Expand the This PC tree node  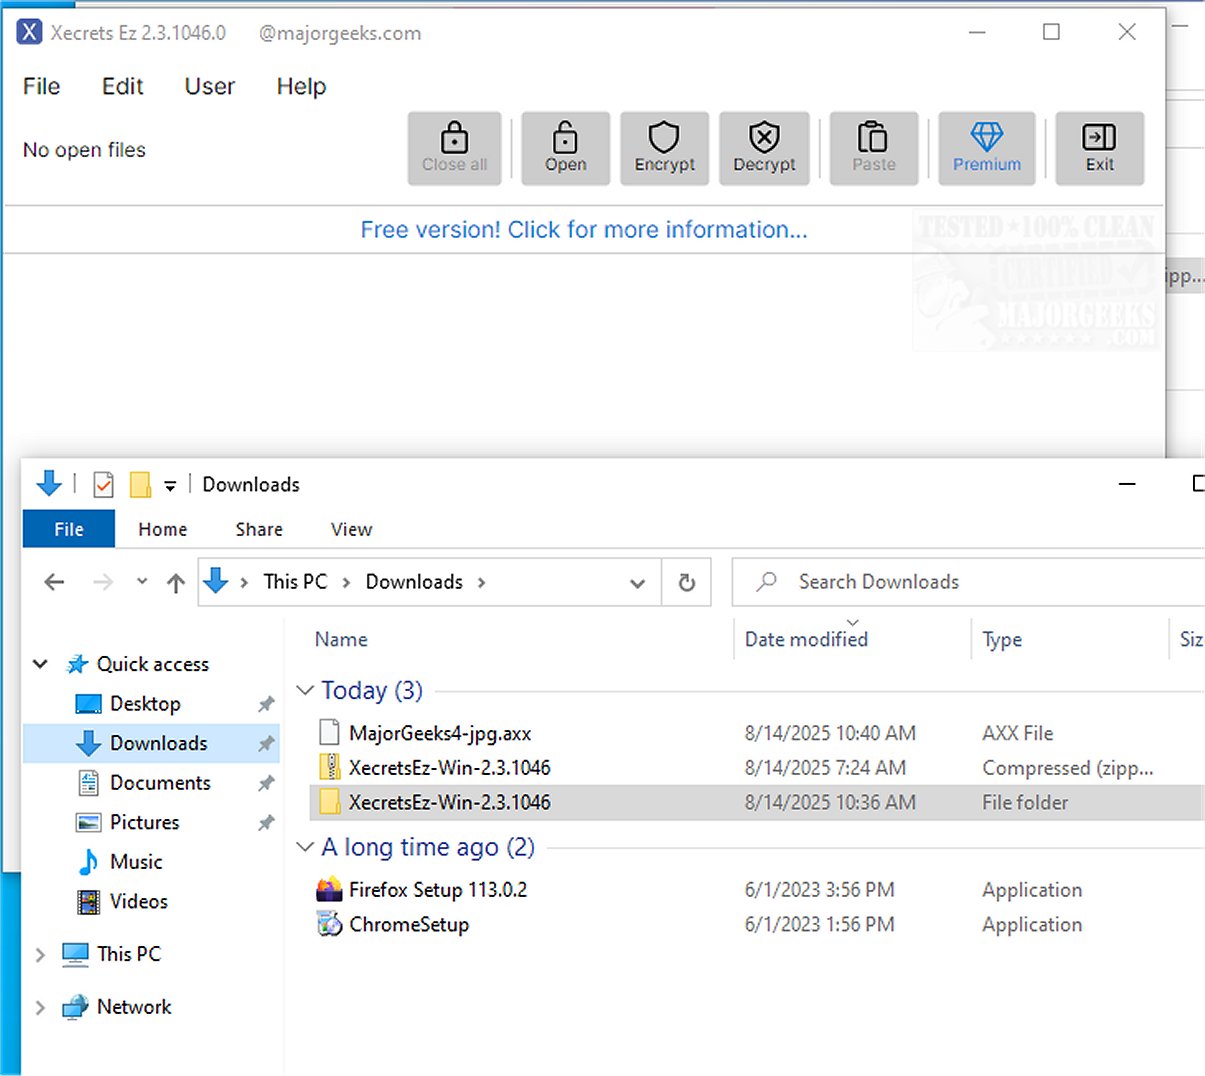coord(40,955)
